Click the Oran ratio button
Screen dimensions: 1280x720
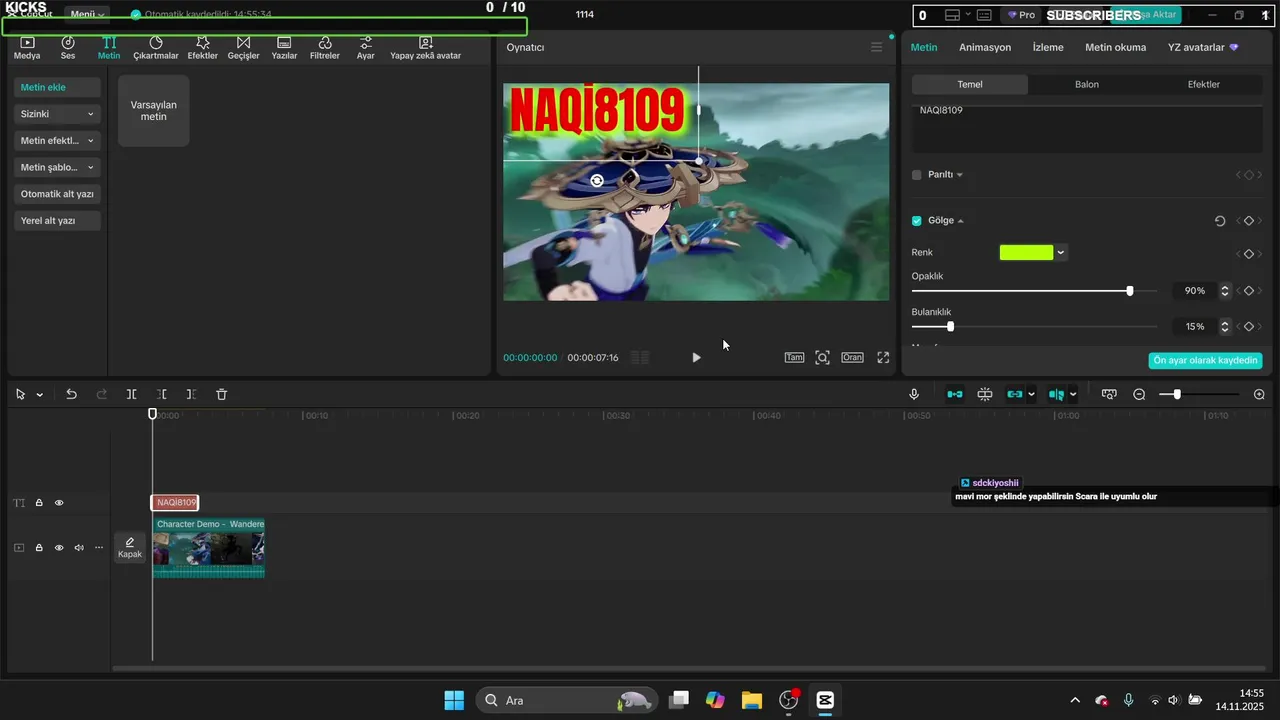pos(852,357)
